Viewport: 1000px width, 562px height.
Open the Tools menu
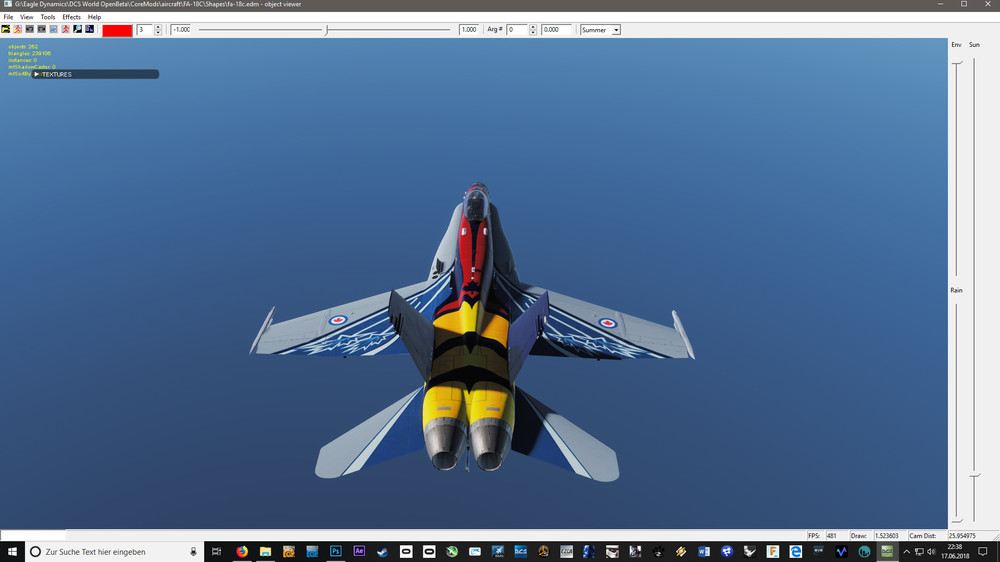click(48, 17)
